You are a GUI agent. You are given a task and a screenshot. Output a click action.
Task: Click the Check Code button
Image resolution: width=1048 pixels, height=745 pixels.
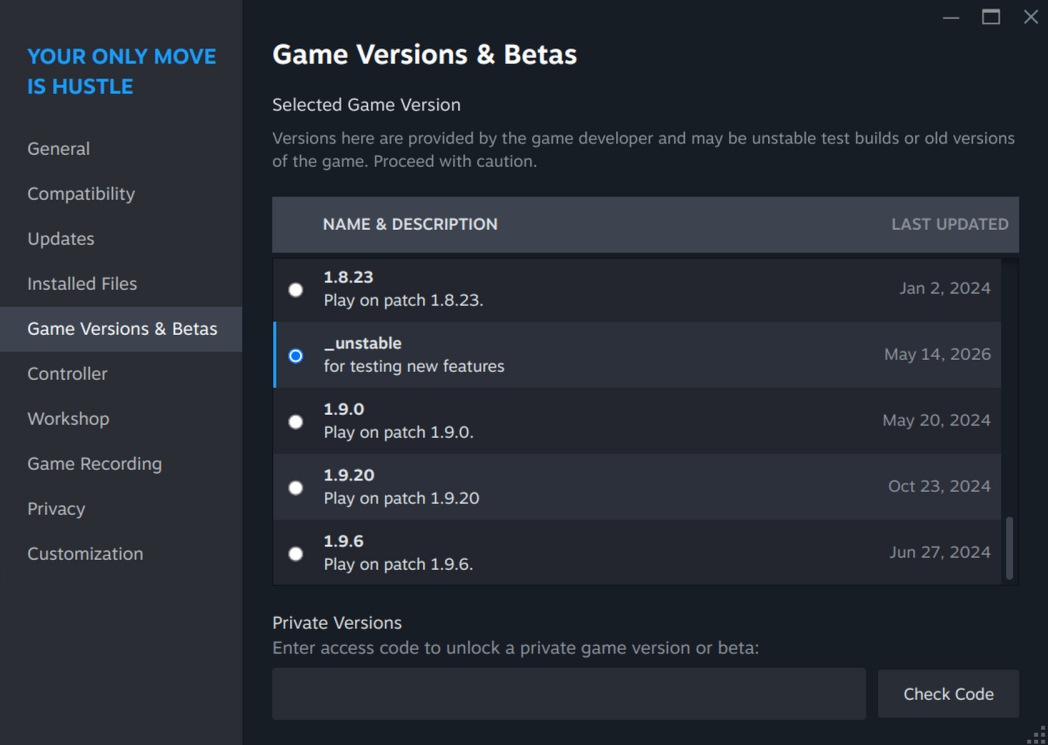[x=948, y=694]
